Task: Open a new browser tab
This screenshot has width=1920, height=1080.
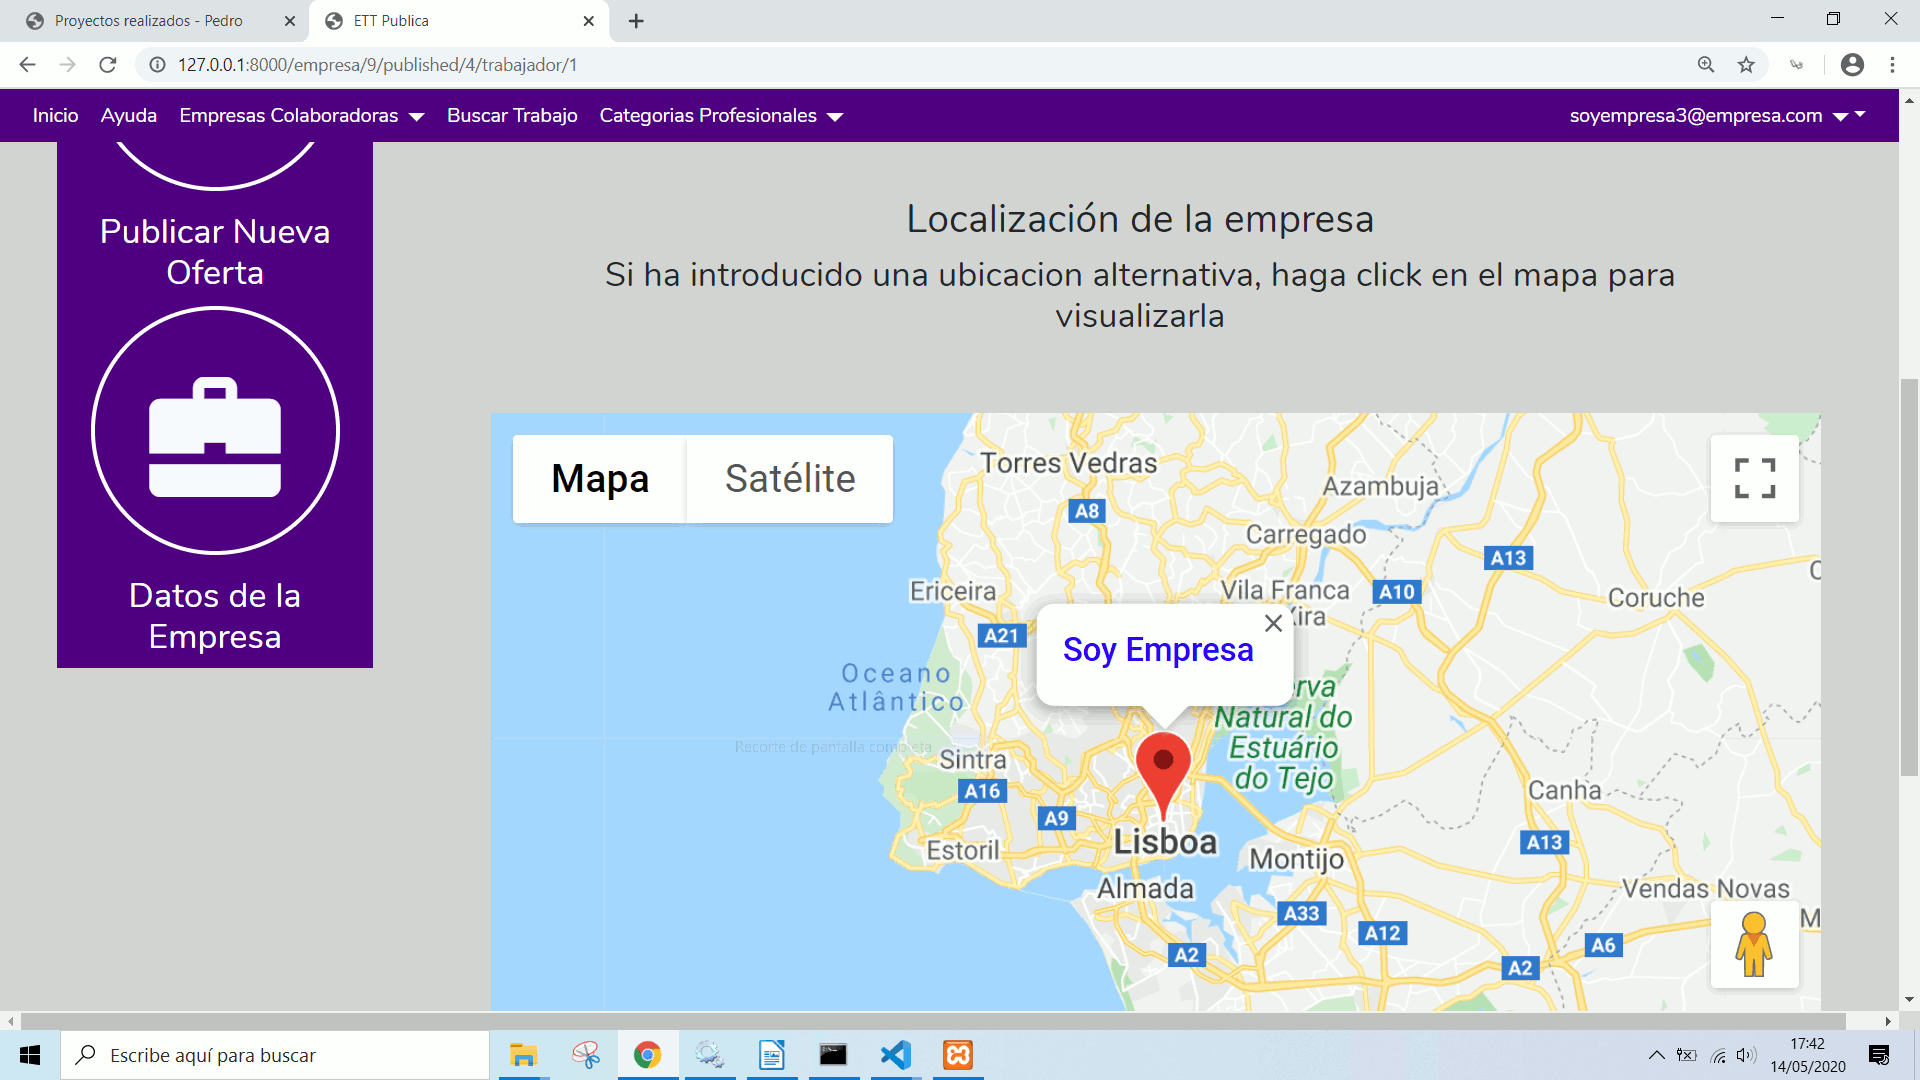Action: point(636,21)
